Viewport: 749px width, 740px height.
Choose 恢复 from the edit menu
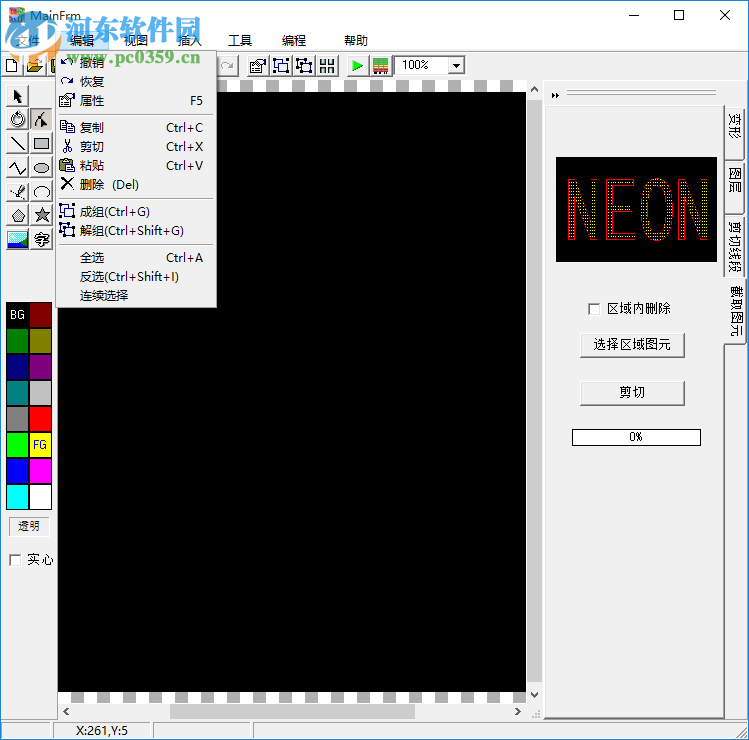[x=136, y=82]
